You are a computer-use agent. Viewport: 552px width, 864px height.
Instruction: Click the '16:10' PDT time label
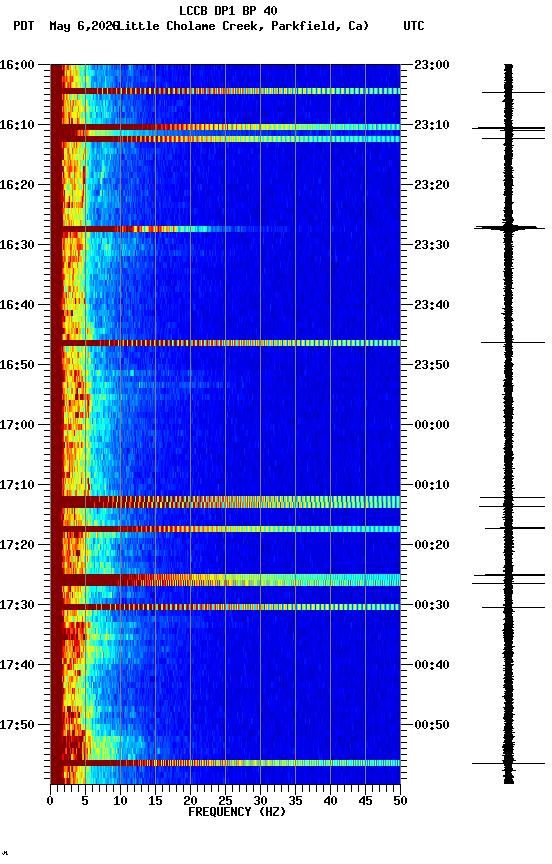(17, 125)
